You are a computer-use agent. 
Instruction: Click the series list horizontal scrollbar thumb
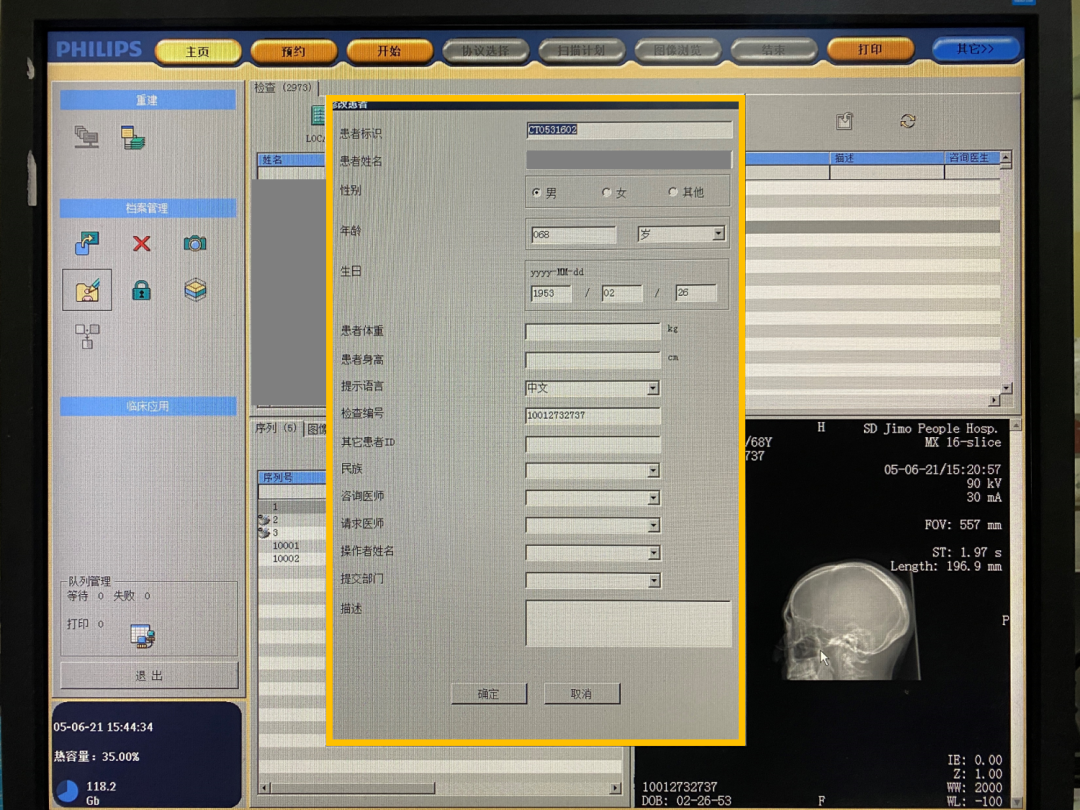tap(353, 787)
